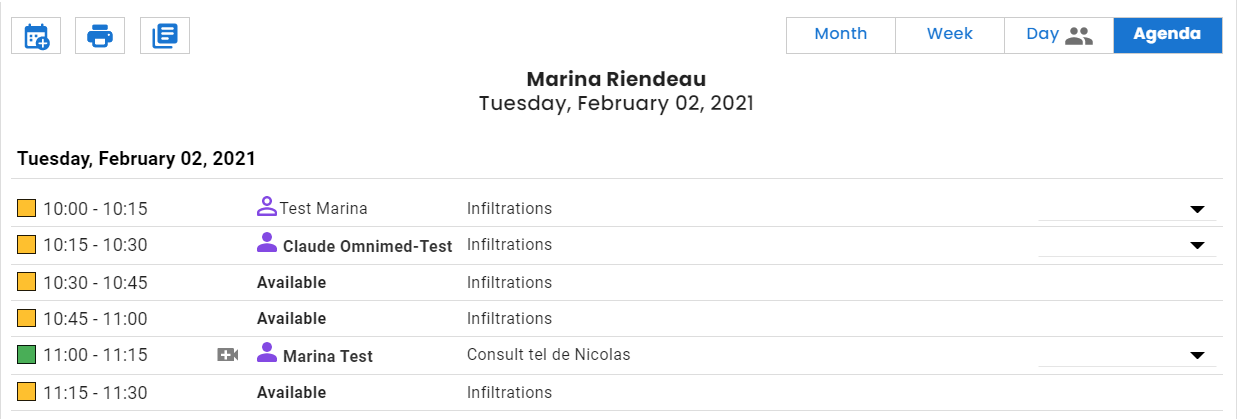Open dropdown on the Consult tel de Nicolas row
This screenshot has width=1243, height=419.
pyautogui.click(x=1127, y=355)
